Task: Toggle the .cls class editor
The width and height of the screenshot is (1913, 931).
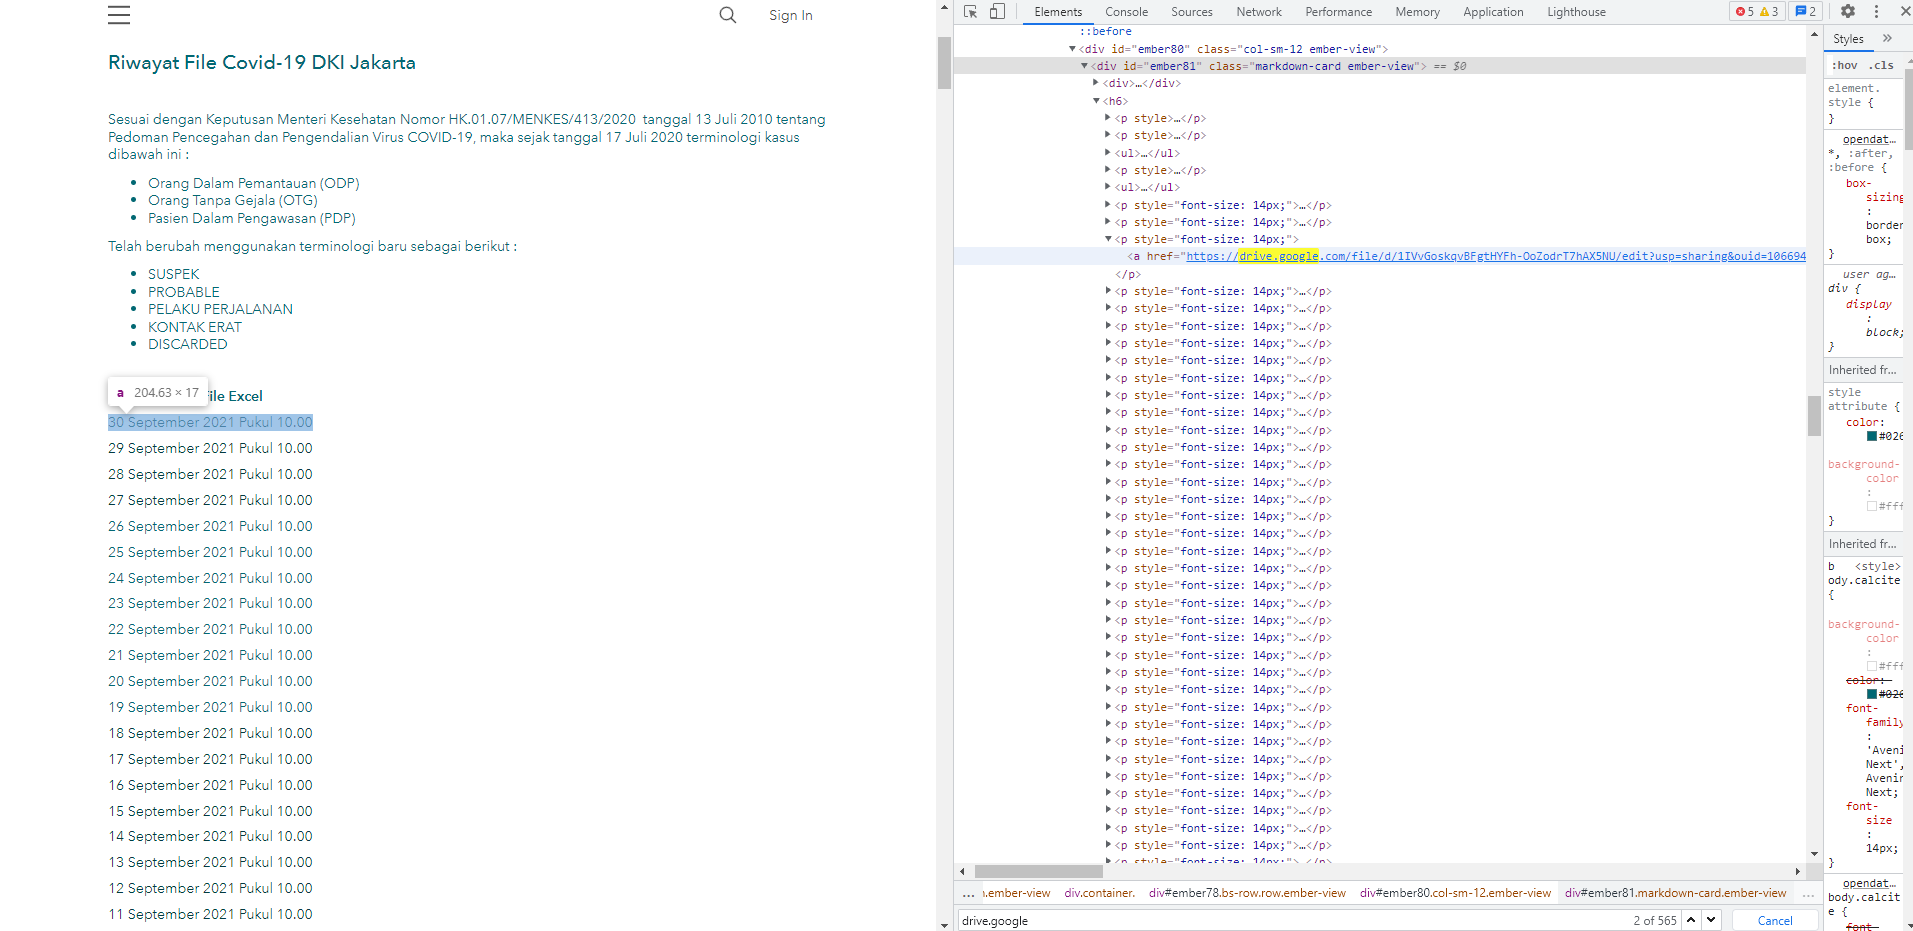Action: (x=1882, y=66)
